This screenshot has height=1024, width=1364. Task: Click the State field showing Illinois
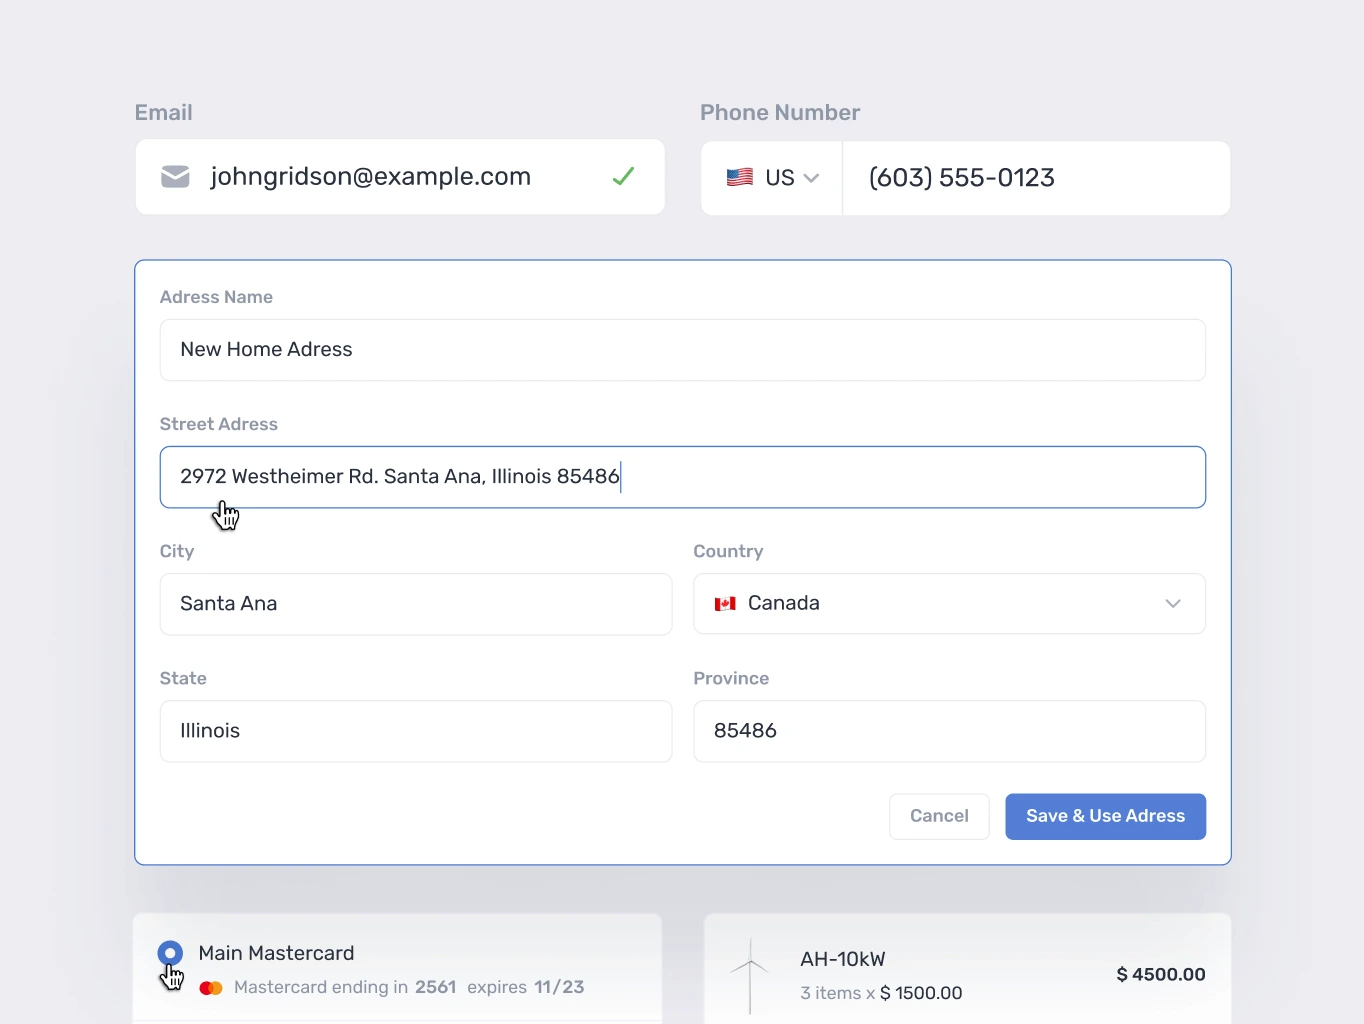click(x=415, y=731)
